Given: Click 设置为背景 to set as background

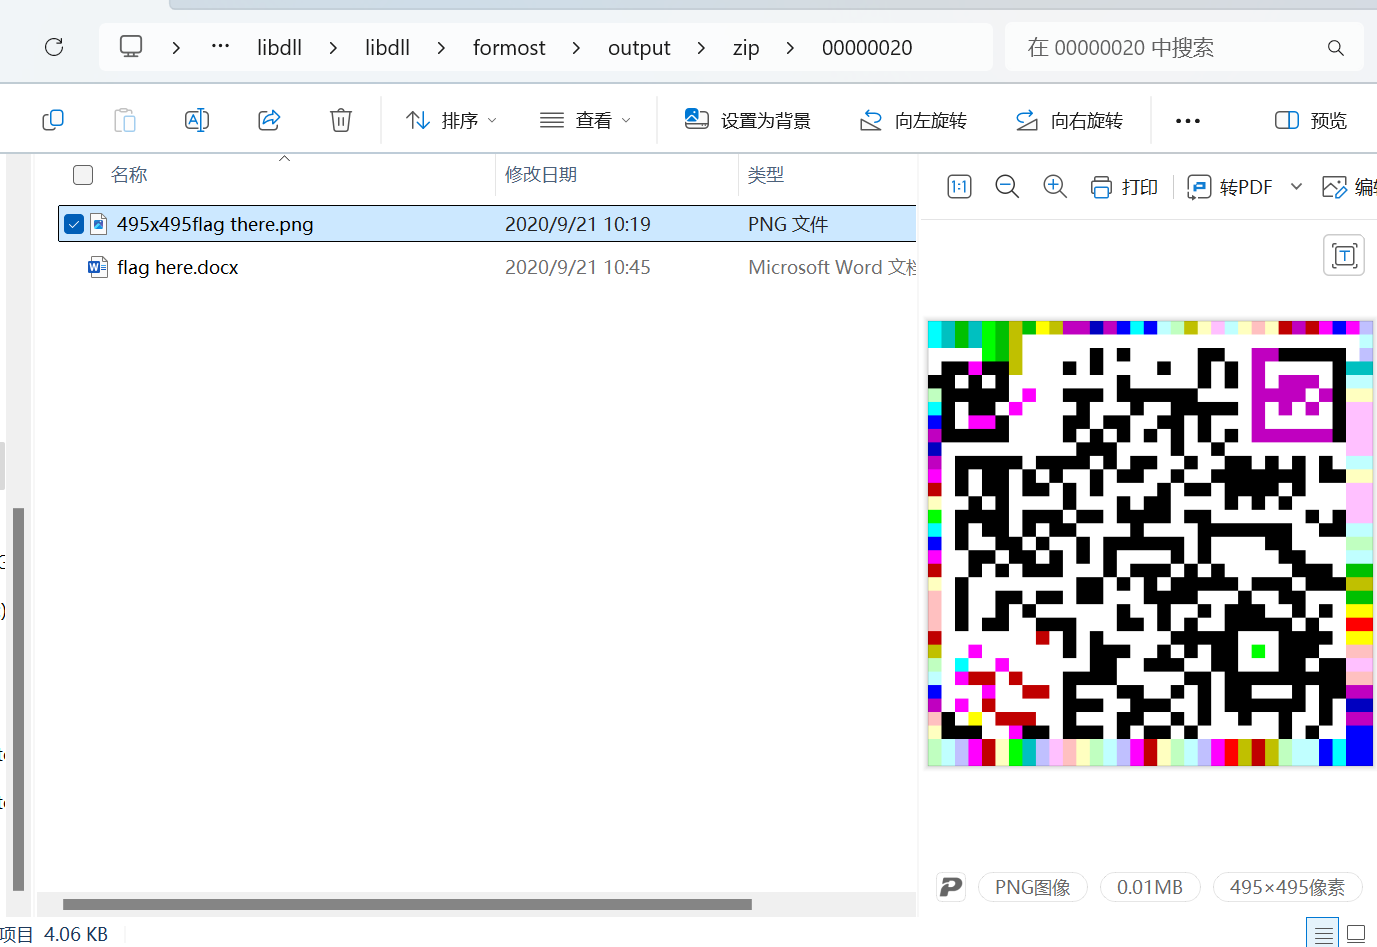Looking at the screenshot, I should [x=747, y=121].
